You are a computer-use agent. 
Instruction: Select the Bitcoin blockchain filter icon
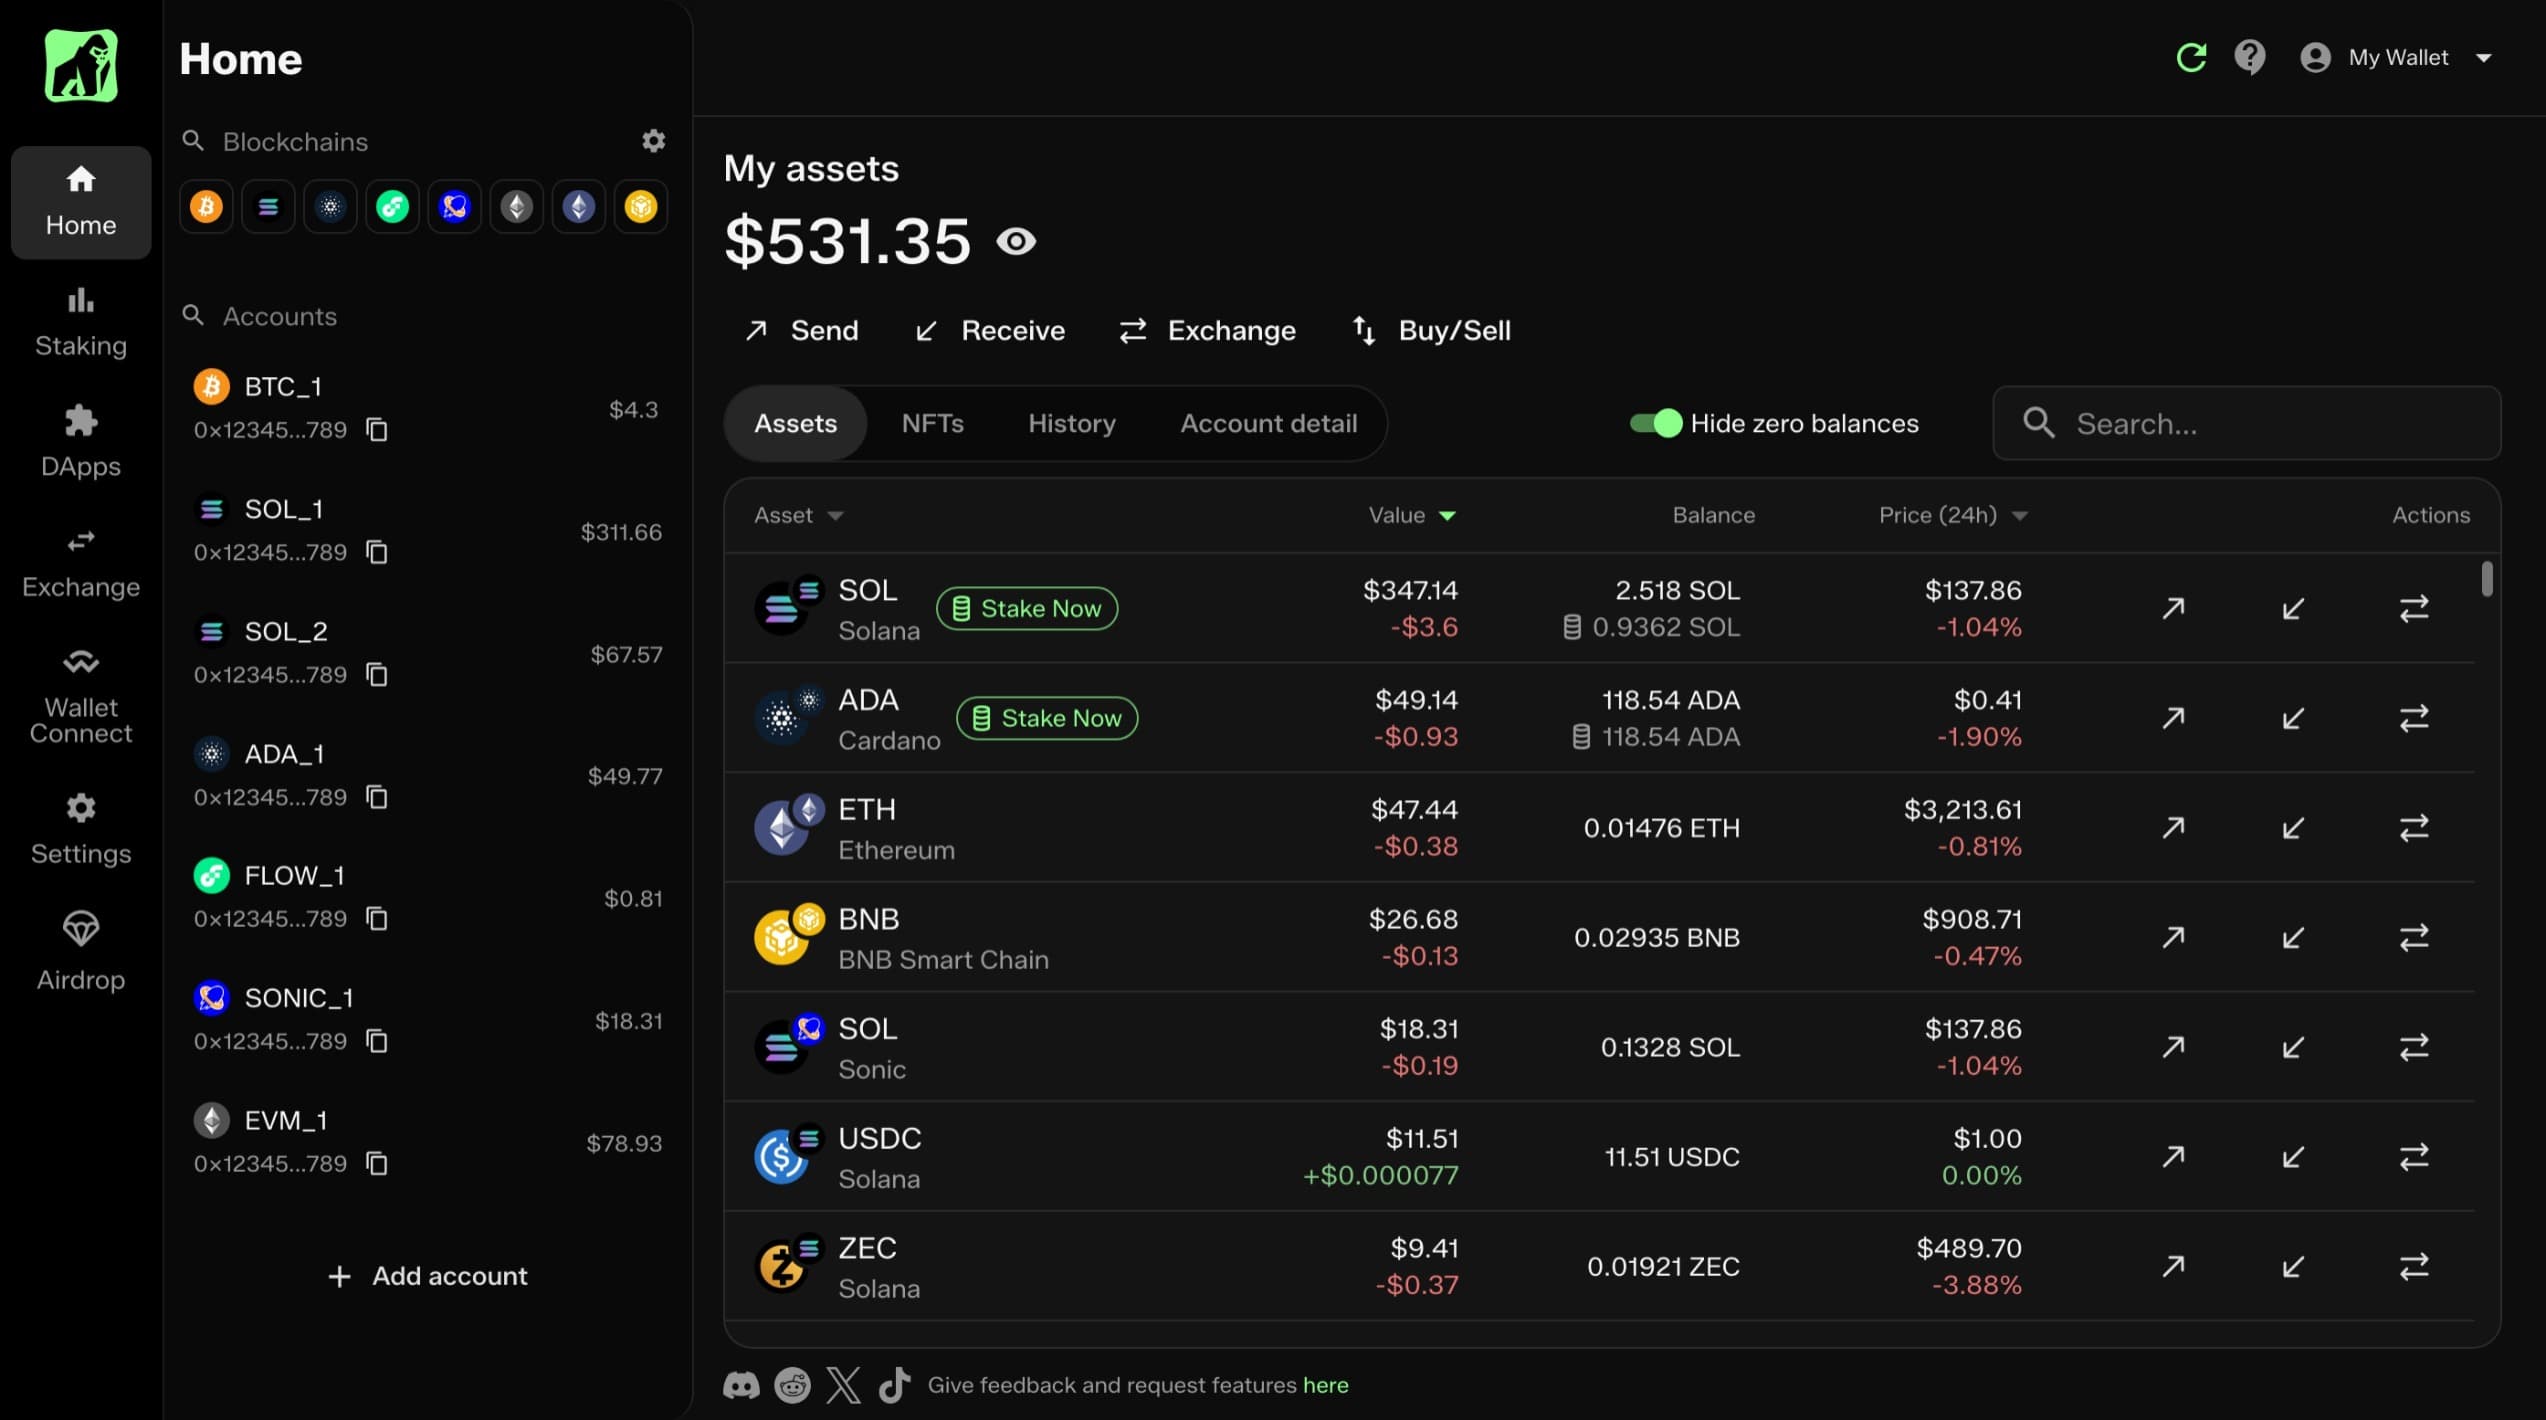click(x=206, y=206)
